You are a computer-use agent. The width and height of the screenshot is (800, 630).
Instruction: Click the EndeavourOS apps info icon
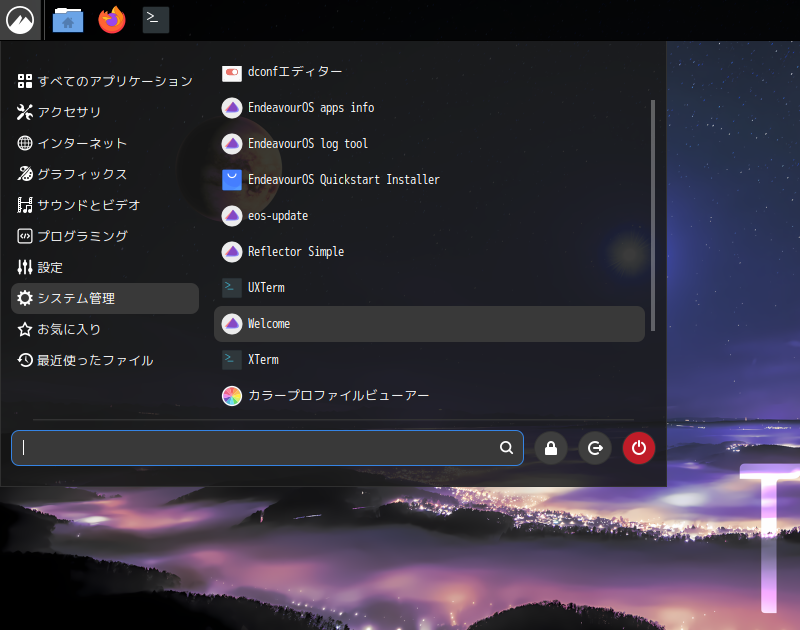[x=232, y=108]
